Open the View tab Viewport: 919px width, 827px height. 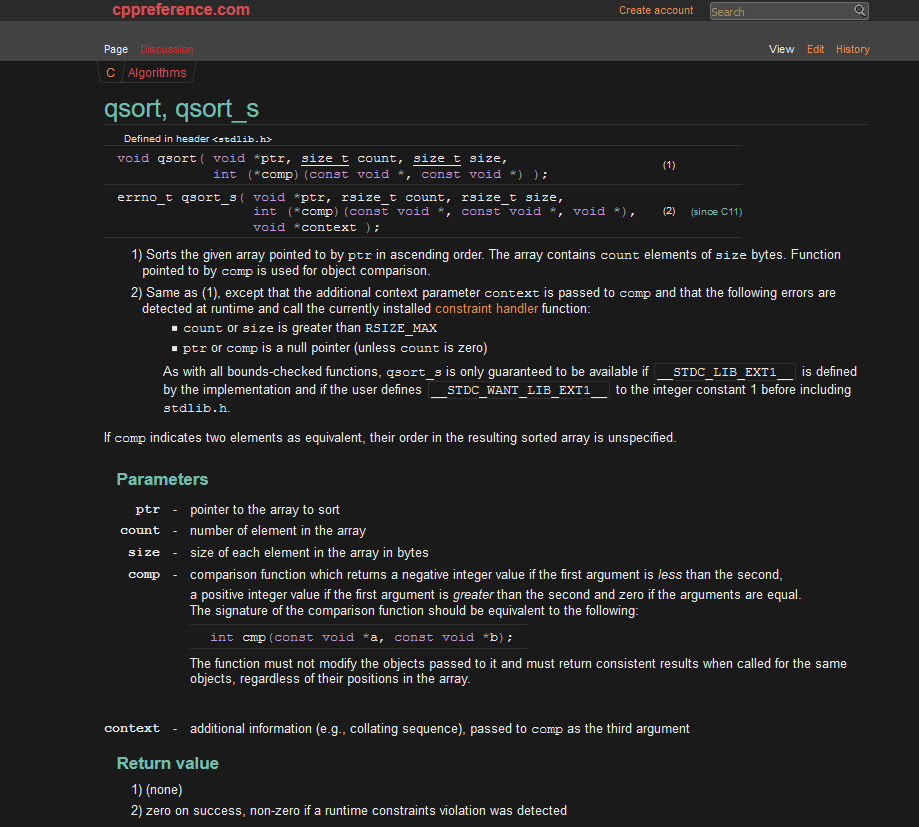click(x=781, y=48)
